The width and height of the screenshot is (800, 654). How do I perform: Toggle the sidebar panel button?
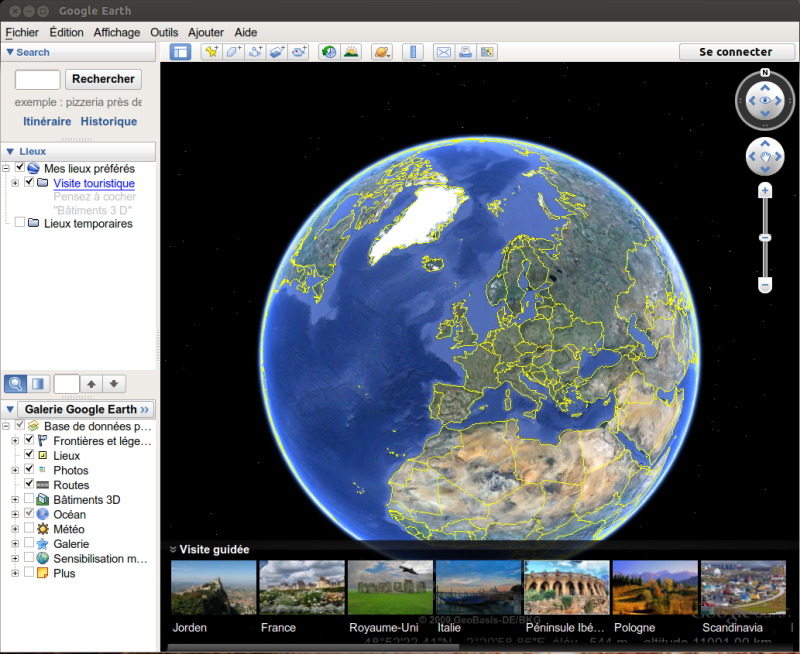(180, 52)
